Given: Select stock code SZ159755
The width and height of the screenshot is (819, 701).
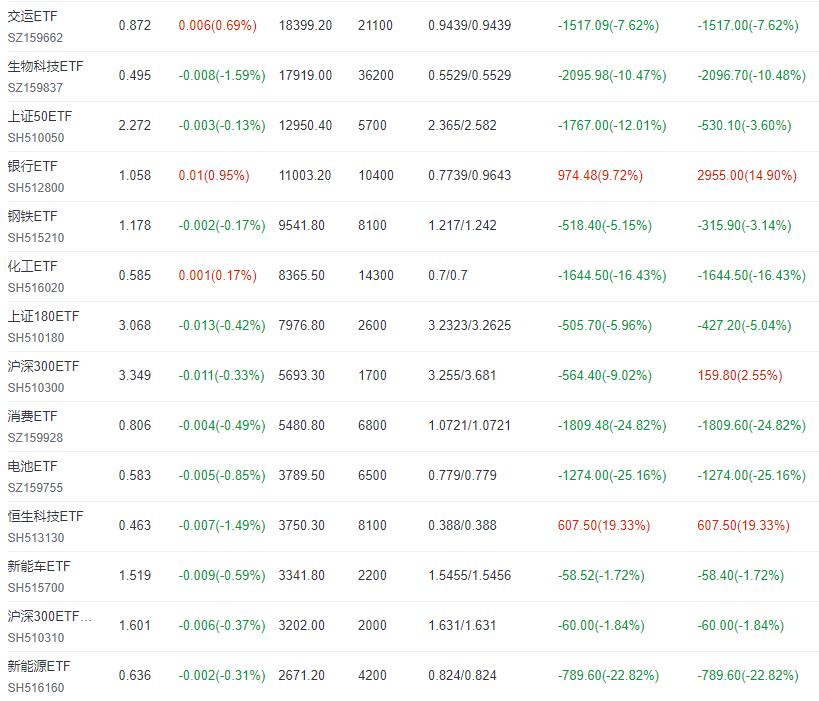Looking at the screenshot, I should click(35, 488).
